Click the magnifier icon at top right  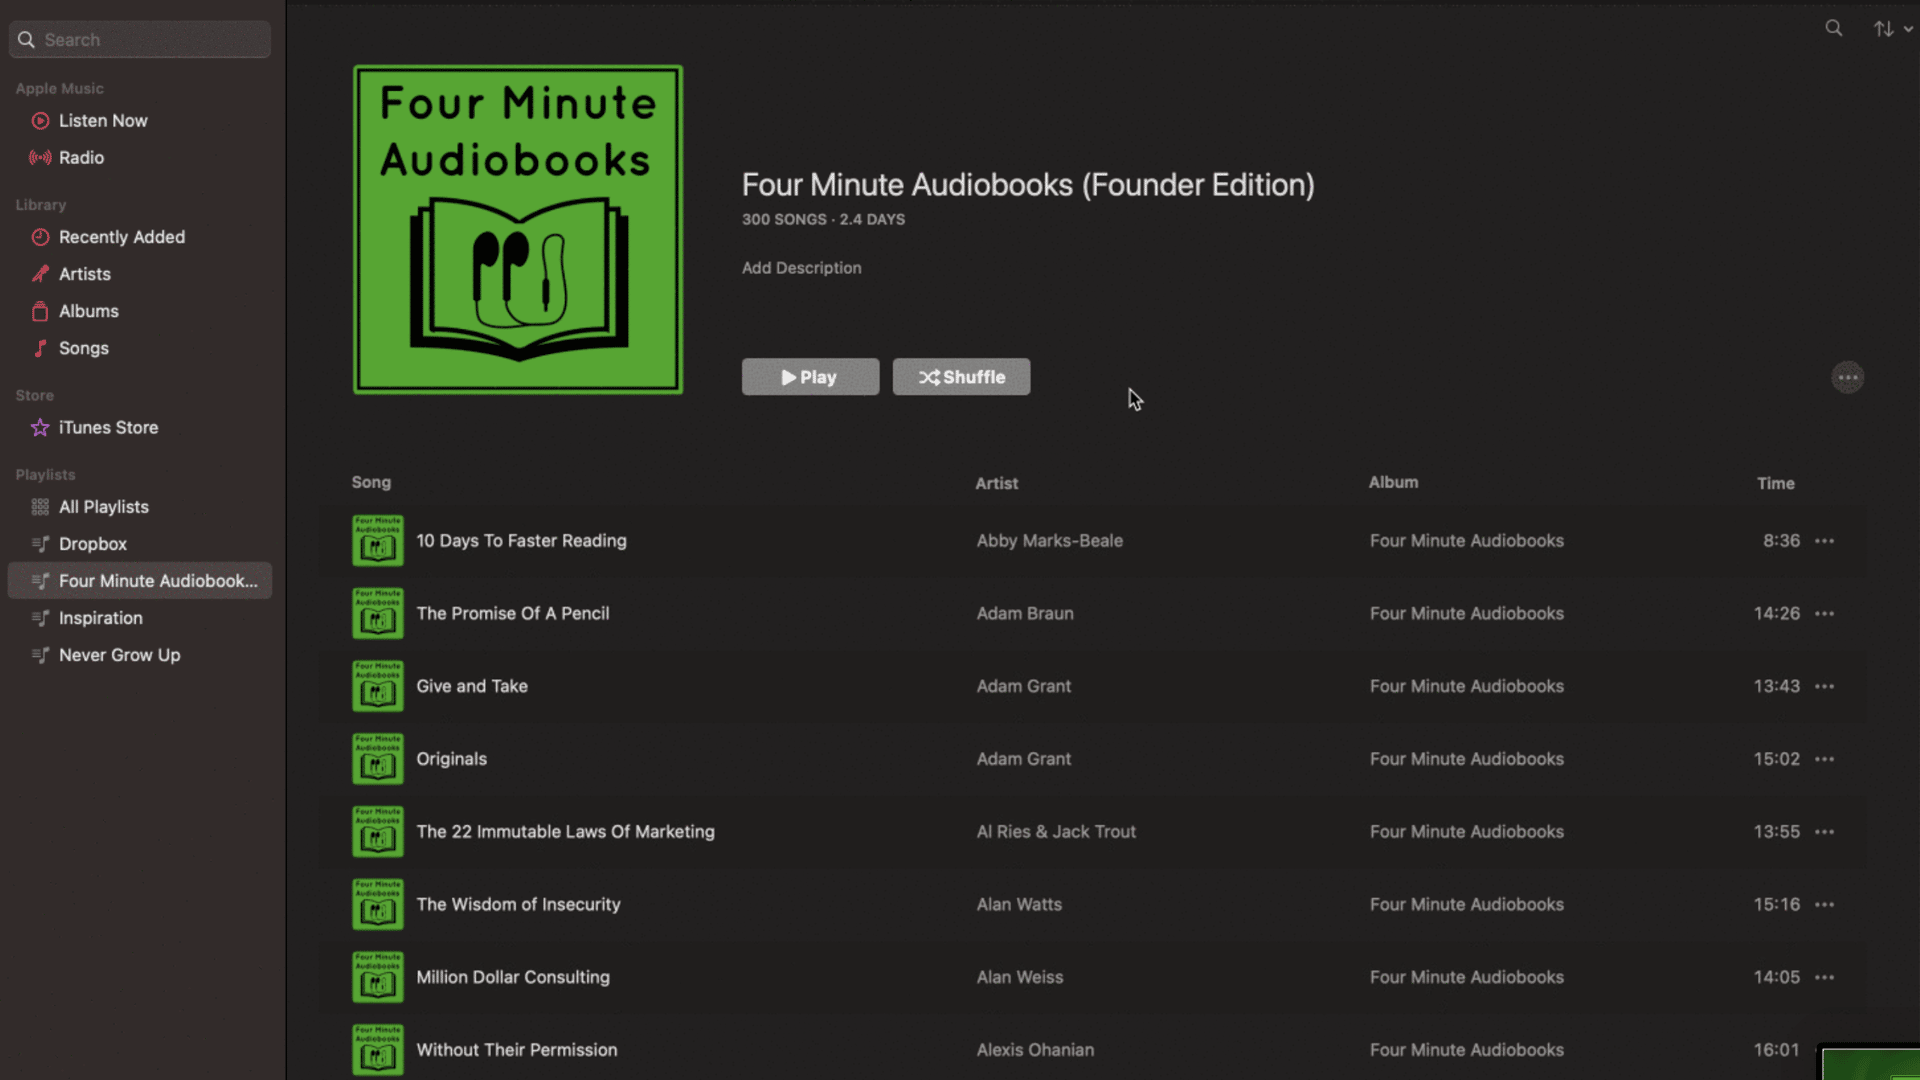1833,28
